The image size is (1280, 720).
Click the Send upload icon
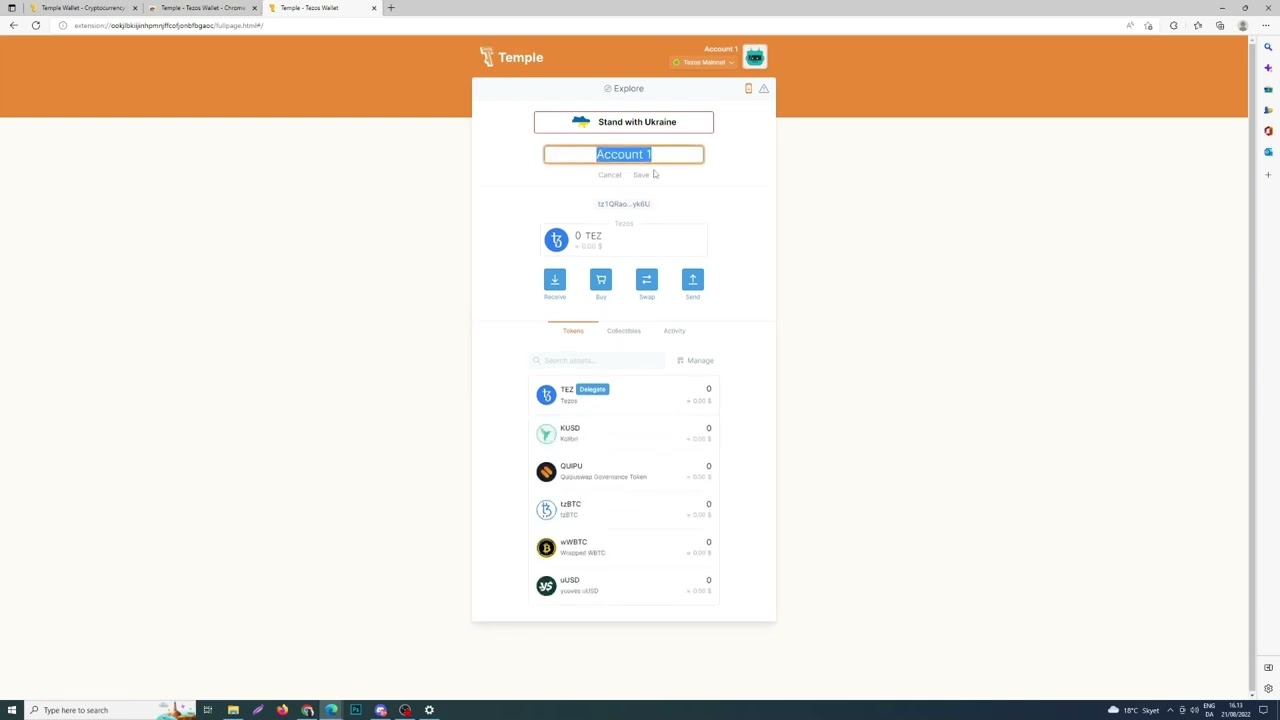pyautogui.click(x=693, y=279)
